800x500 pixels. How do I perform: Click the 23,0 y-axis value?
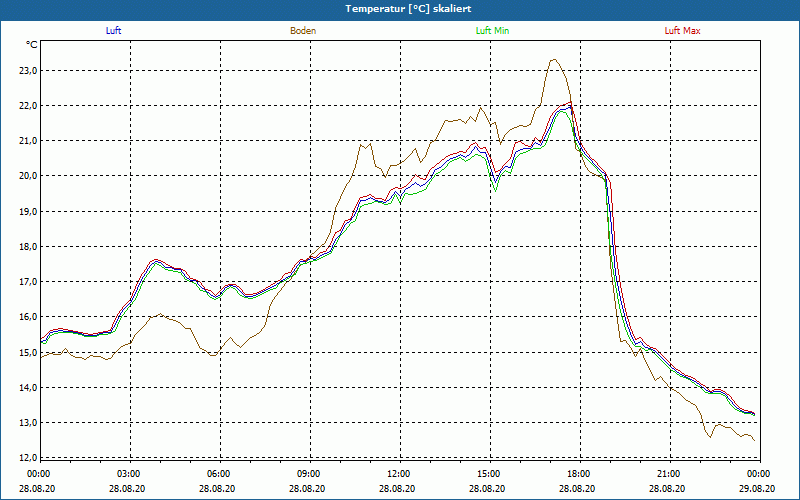point(28,70)
